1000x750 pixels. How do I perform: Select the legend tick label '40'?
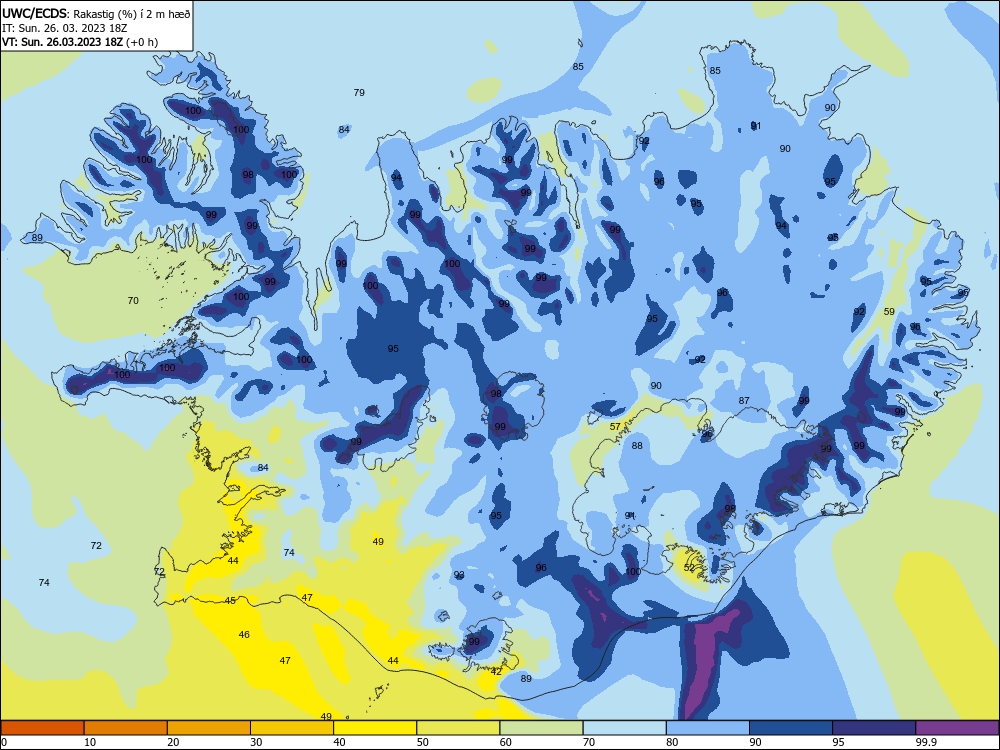(x=339, y=742)
